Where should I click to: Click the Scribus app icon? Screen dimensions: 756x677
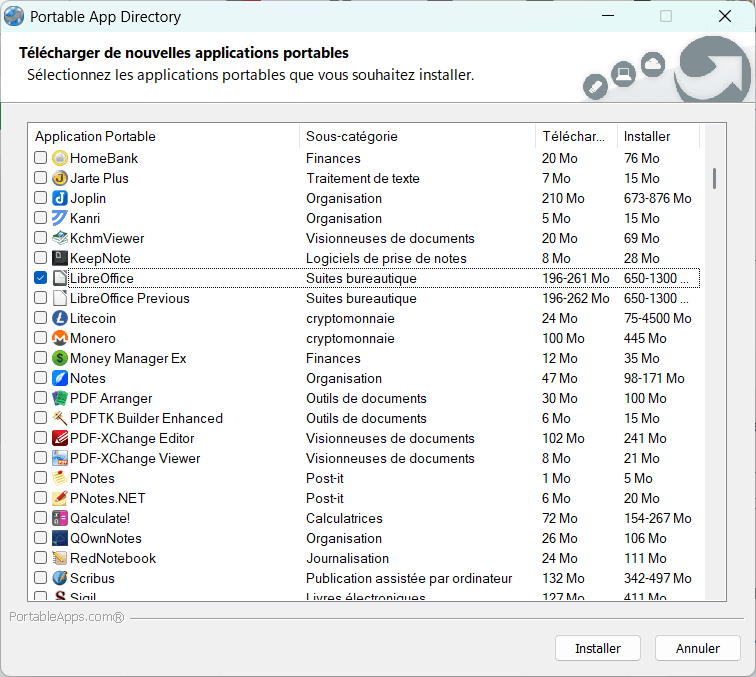[x=60, y=578]
